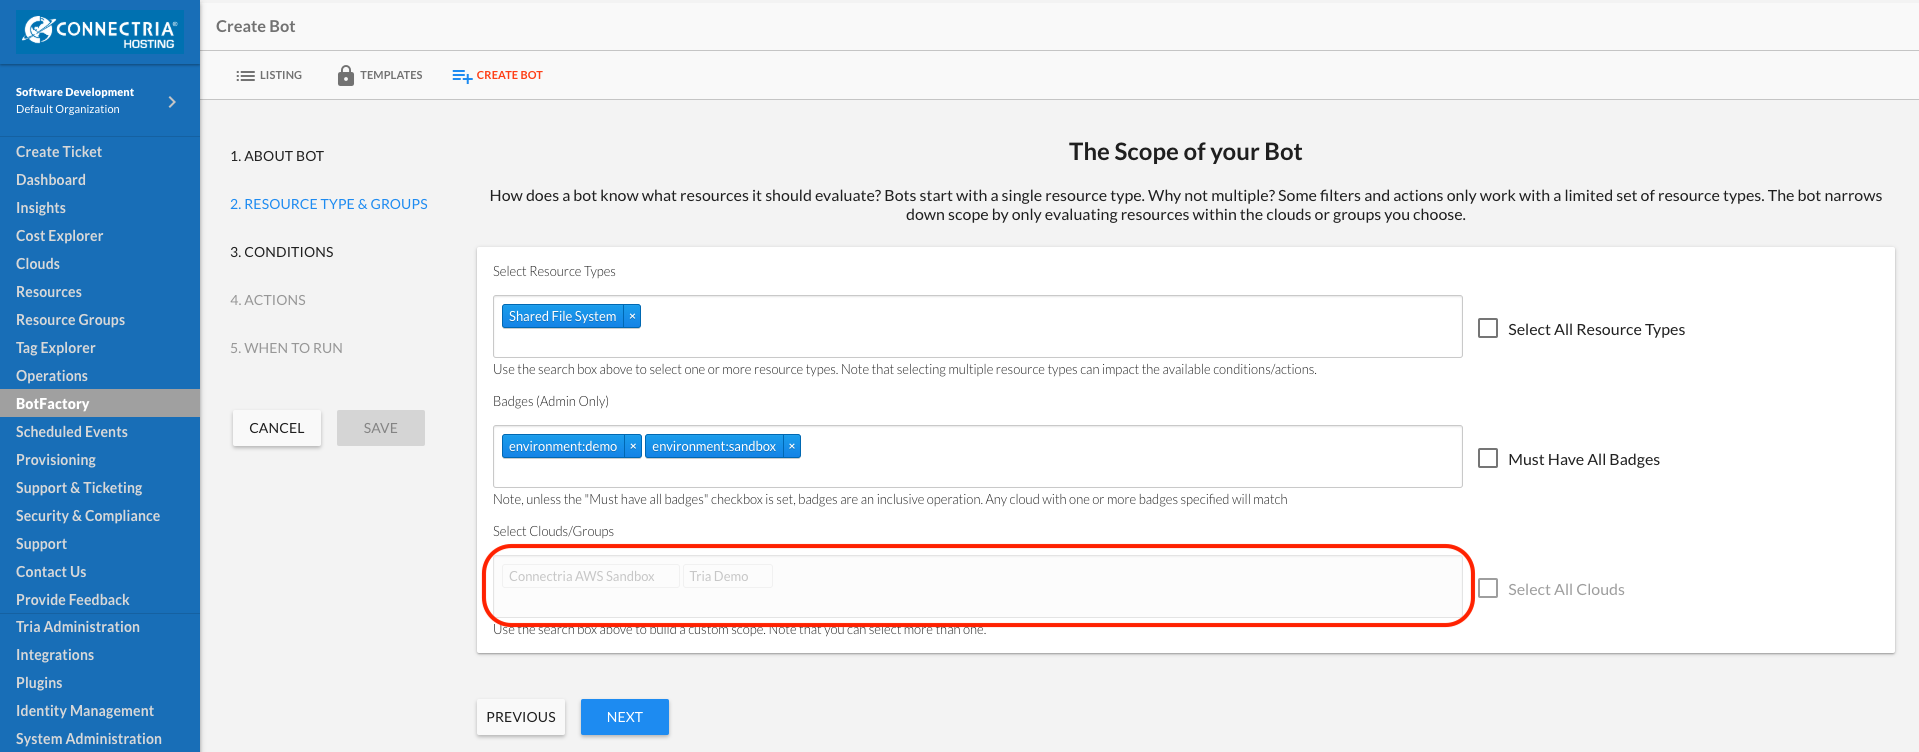Click the Listing list icon
This screenshot has width=1919, height=752.
pyautogui.click(x=245, y=76)
